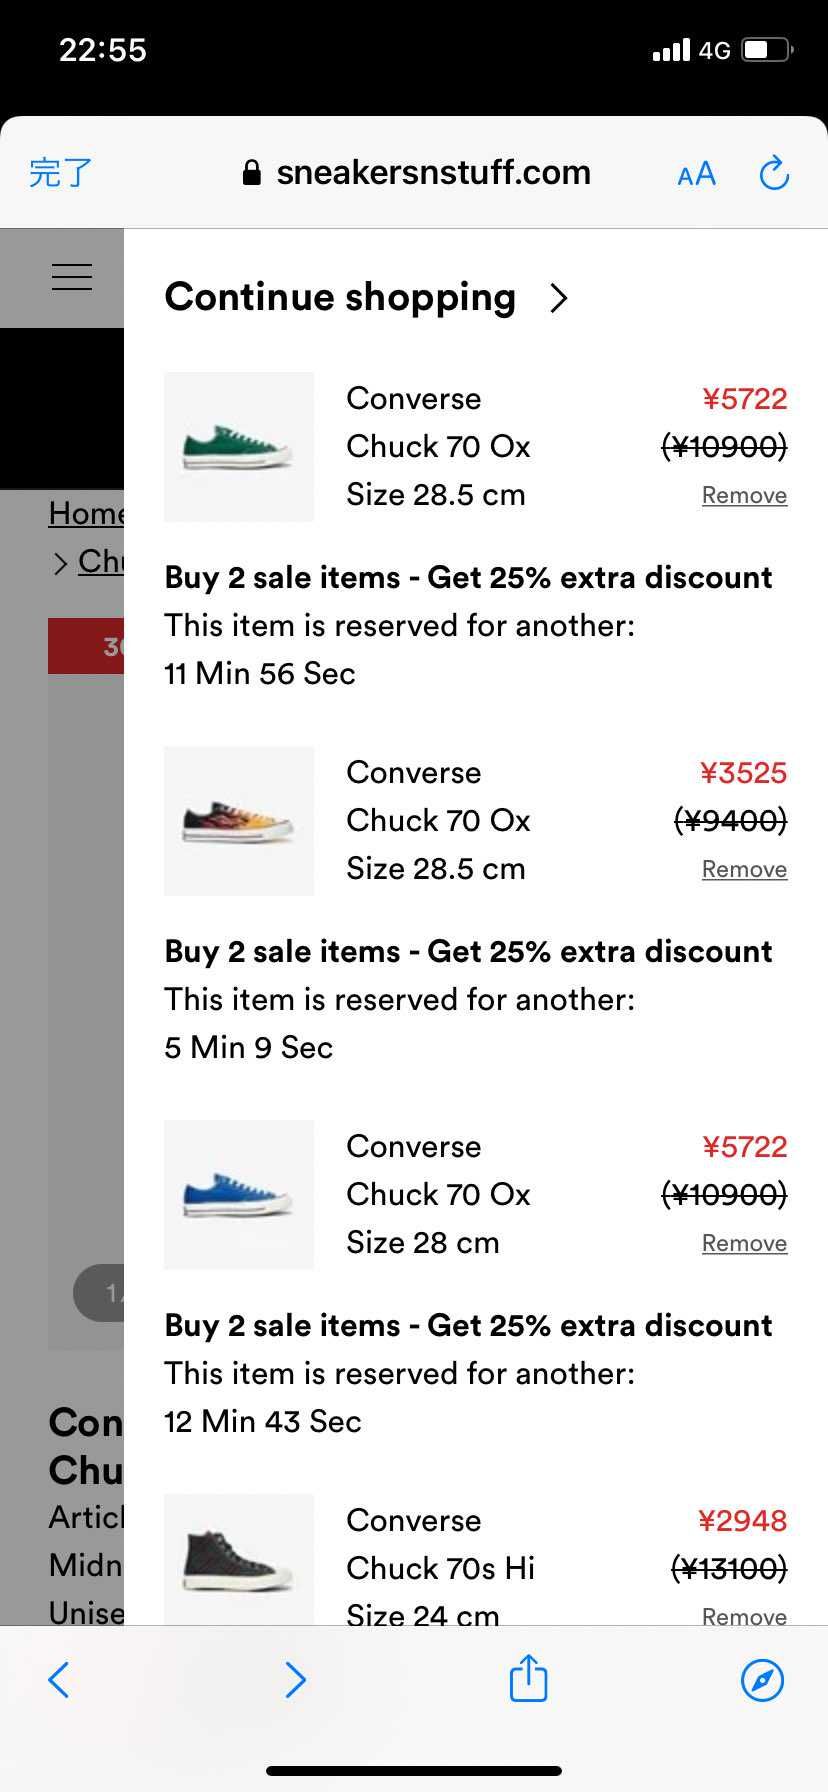Click the chevron next to Continue shopping
This screenshot has width=828, height=1792.
(559, 298)
